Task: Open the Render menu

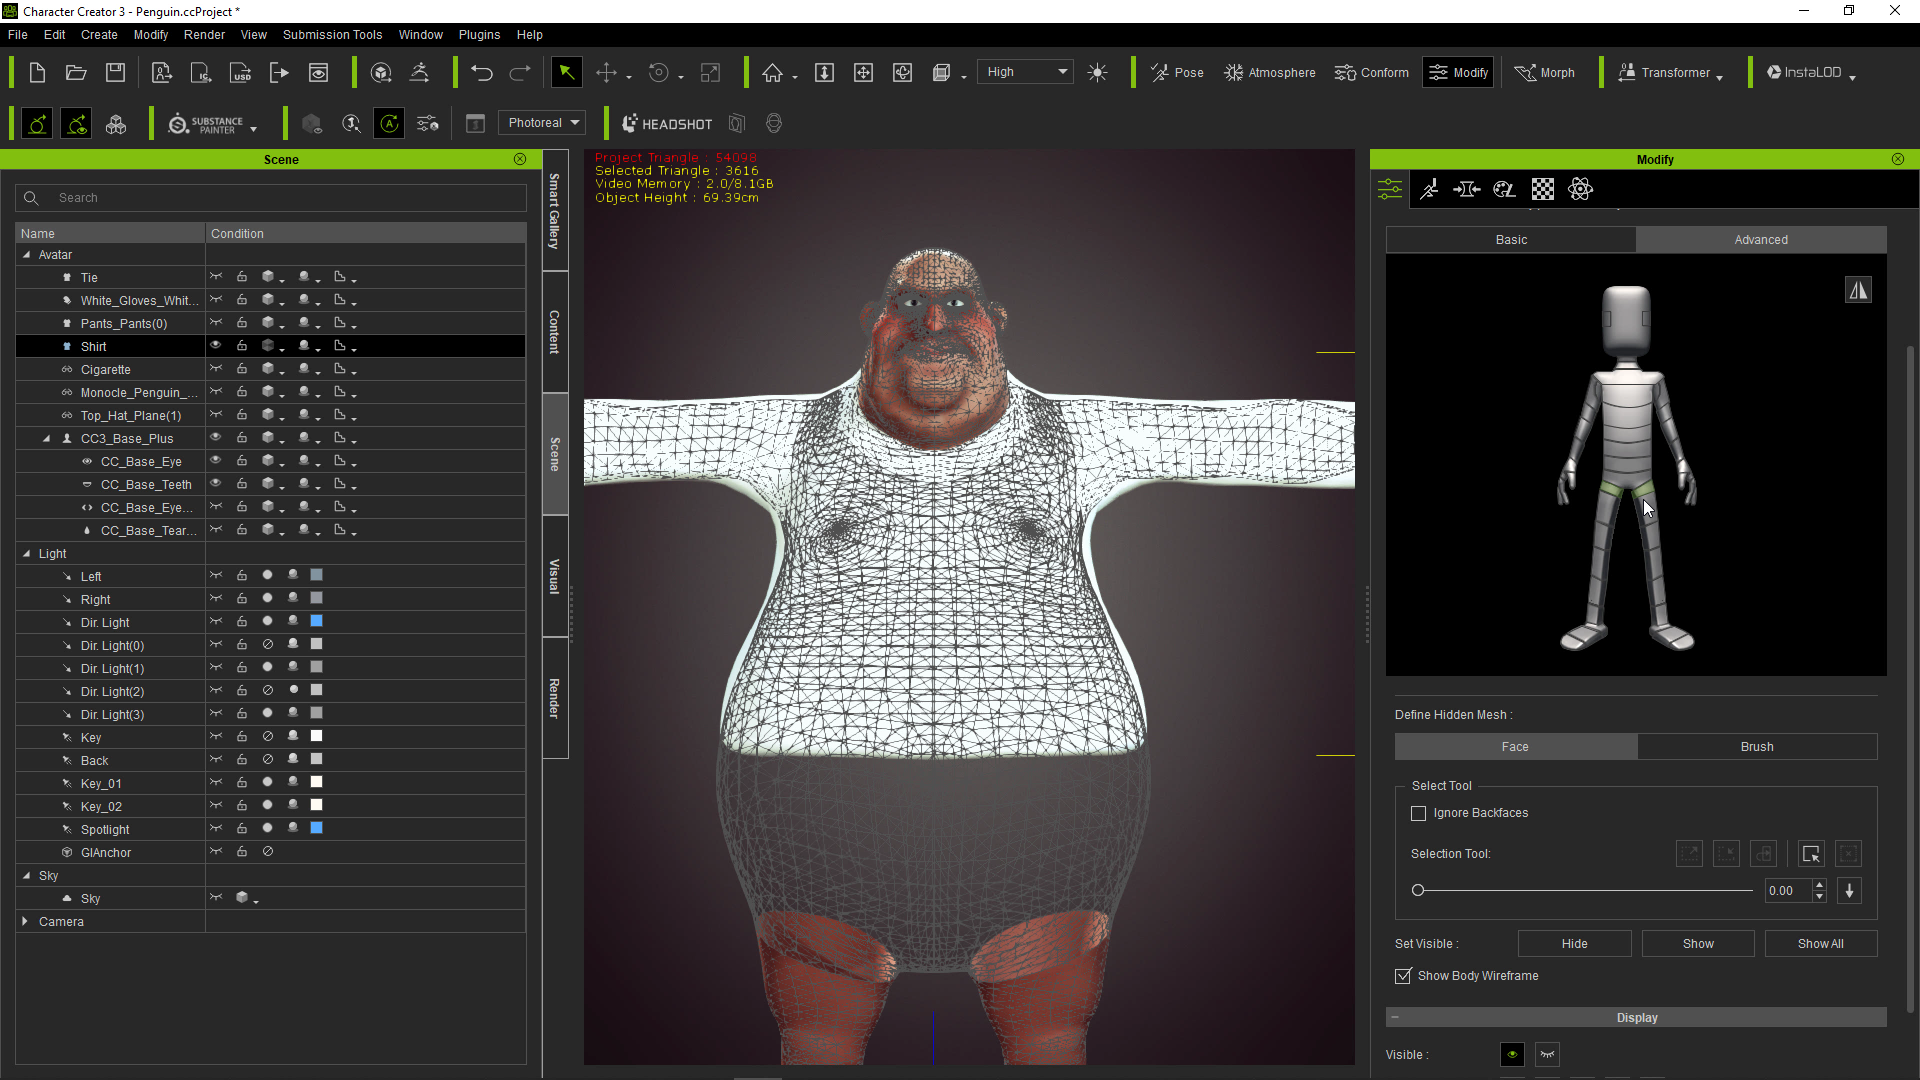Action: coord(204,35)
